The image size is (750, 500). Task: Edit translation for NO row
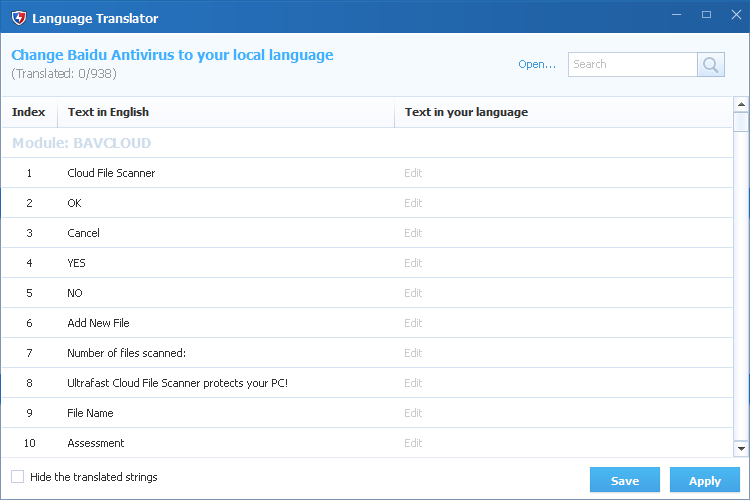(x=413, y=293)
